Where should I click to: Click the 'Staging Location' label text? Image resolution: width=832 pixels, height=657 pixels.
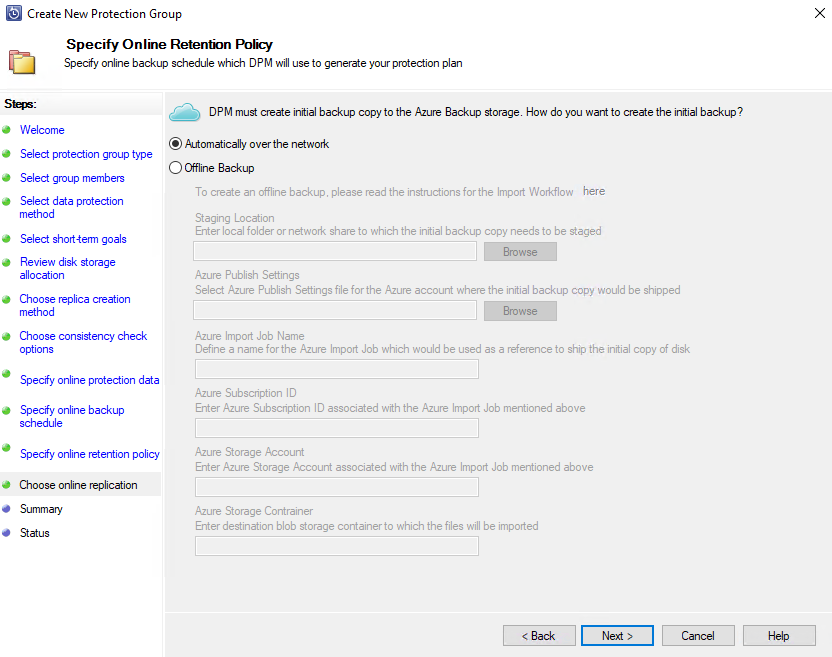tap(235, 218)
